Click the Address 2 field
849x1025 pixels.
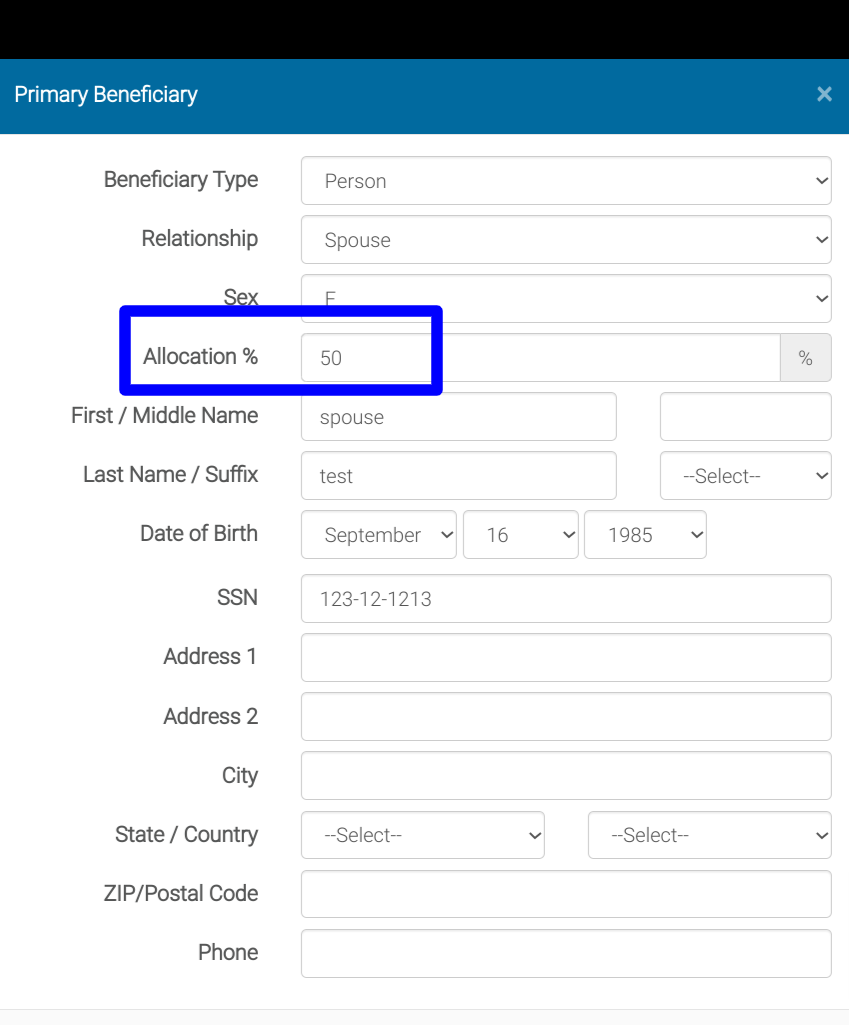tap(565, 717)
